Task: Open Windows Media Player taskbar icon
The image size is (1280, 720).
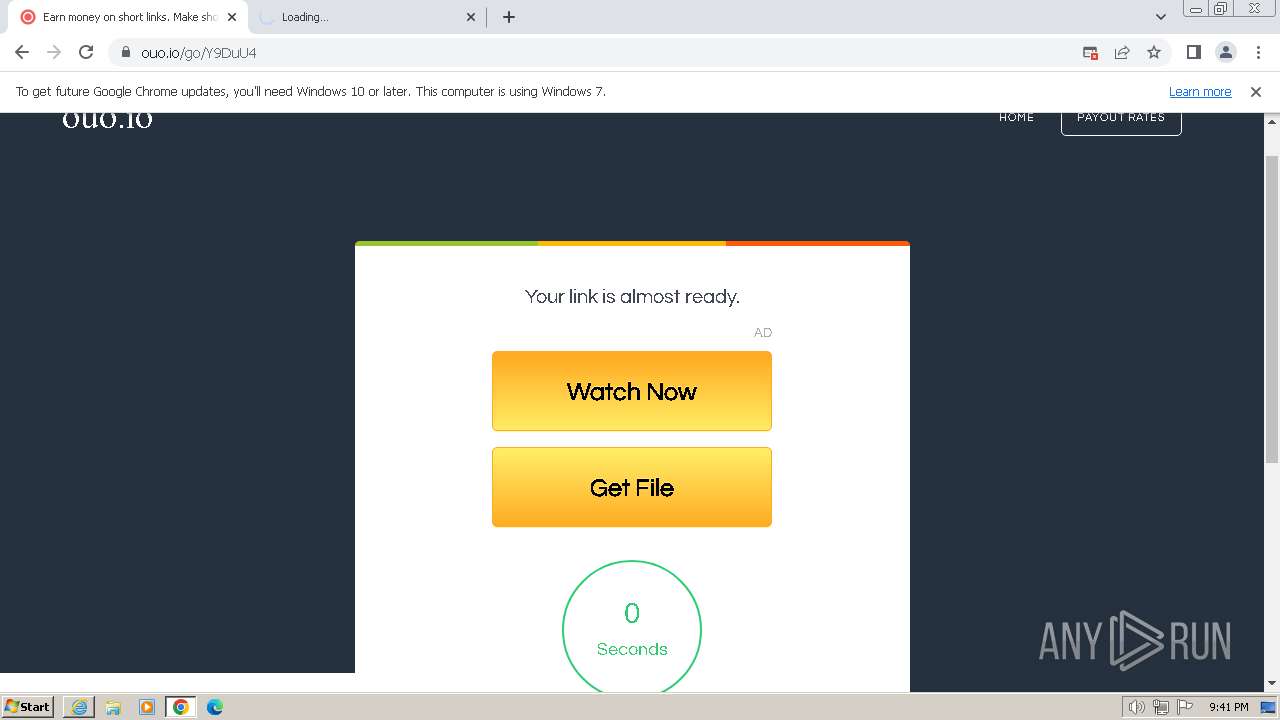Action: click(147, 707)
